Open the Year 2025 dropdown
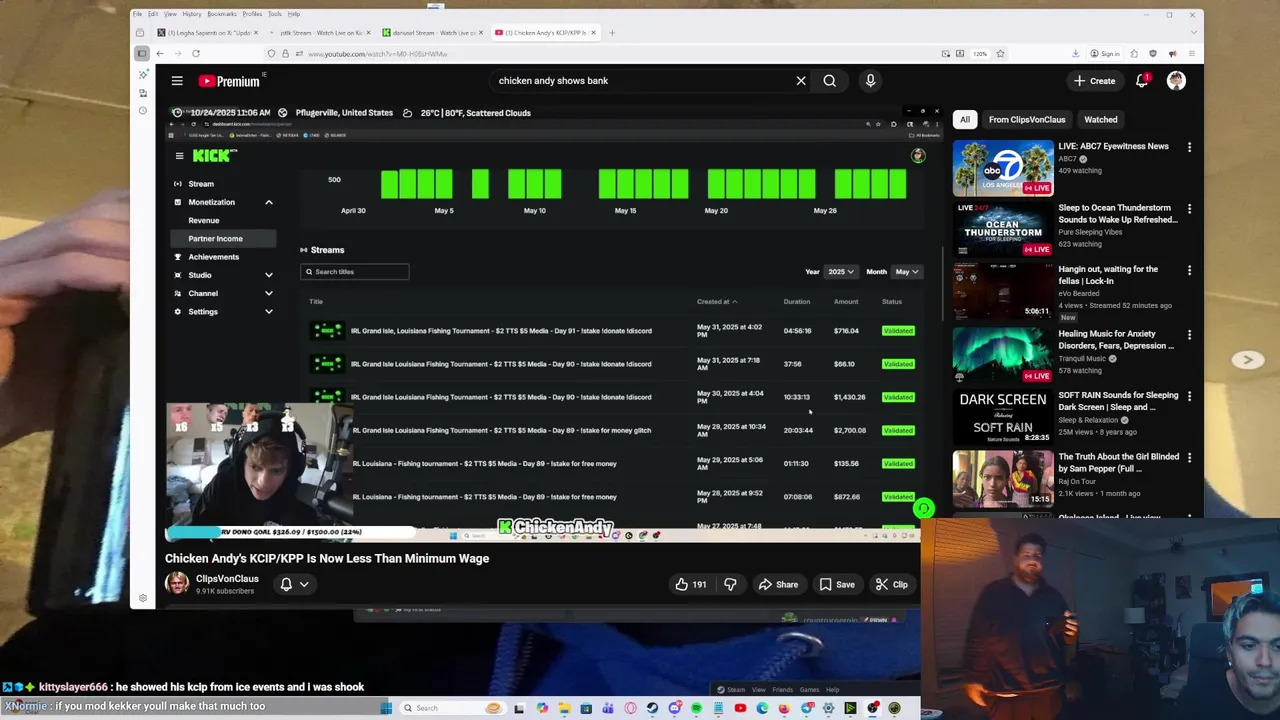Image resolution: width=1280 pixels, height=720 pixels. pyautogui.click(x=841, y=272)
